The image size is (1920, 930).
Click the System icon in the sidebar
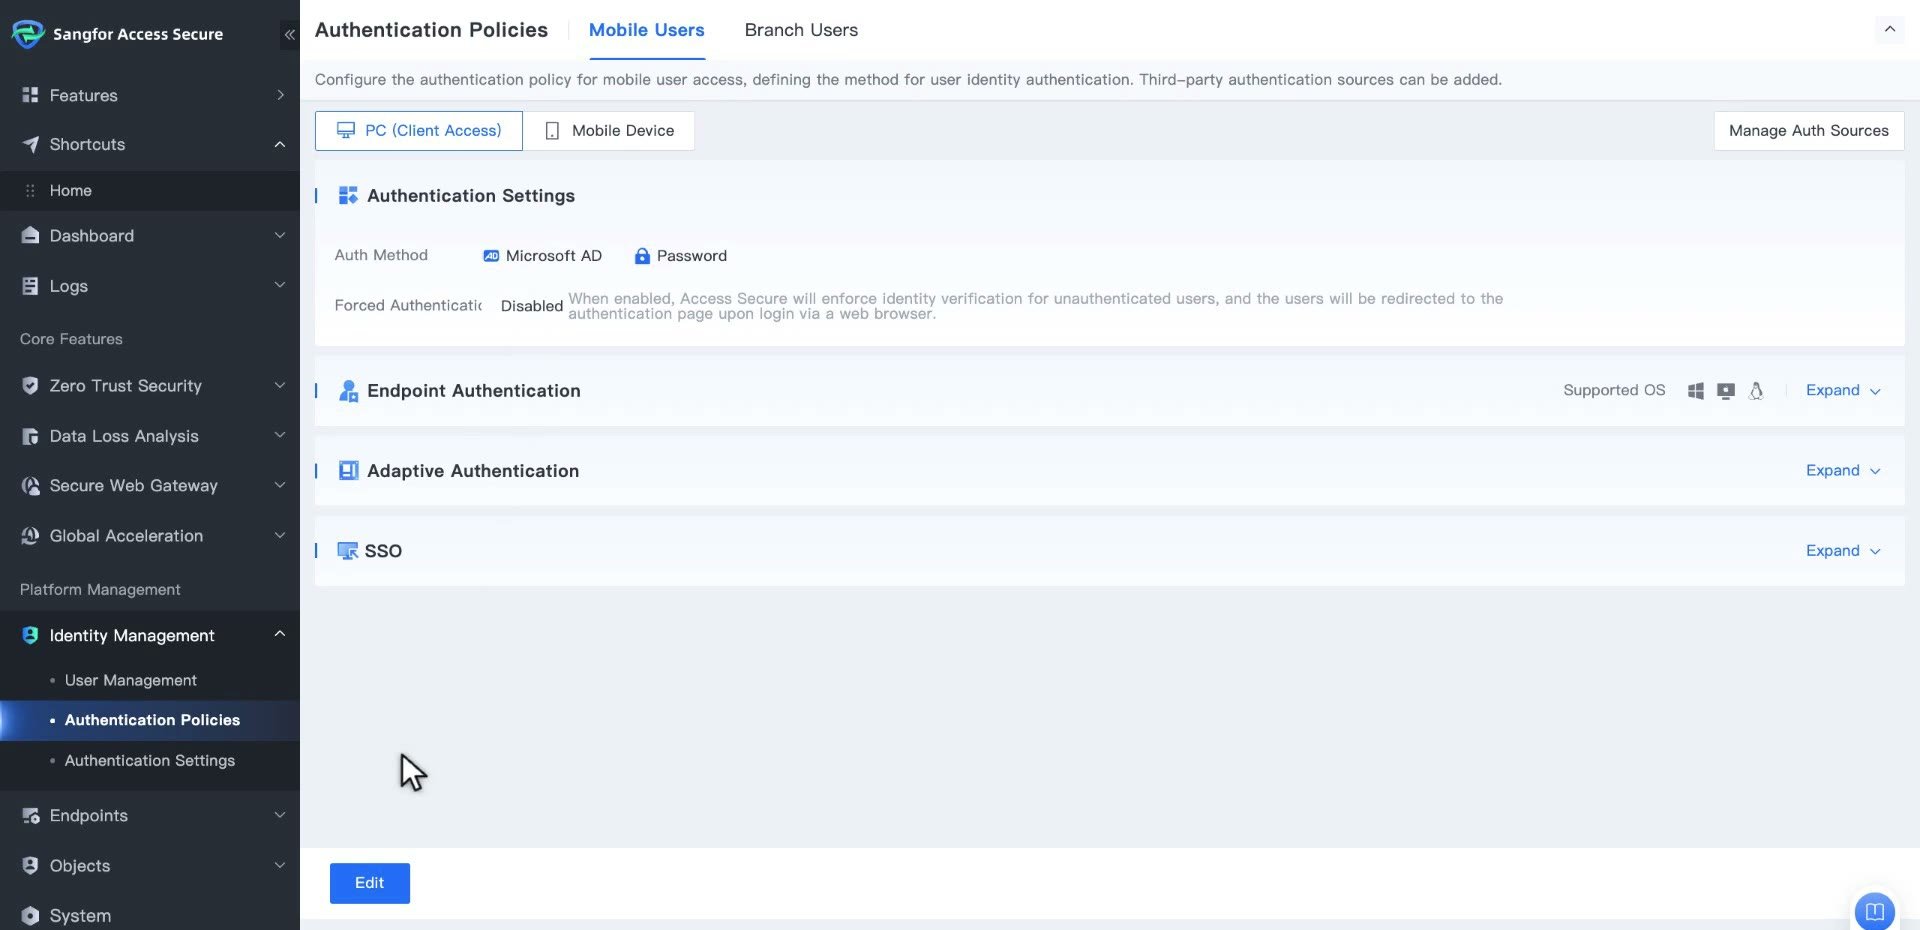point(30,915)
